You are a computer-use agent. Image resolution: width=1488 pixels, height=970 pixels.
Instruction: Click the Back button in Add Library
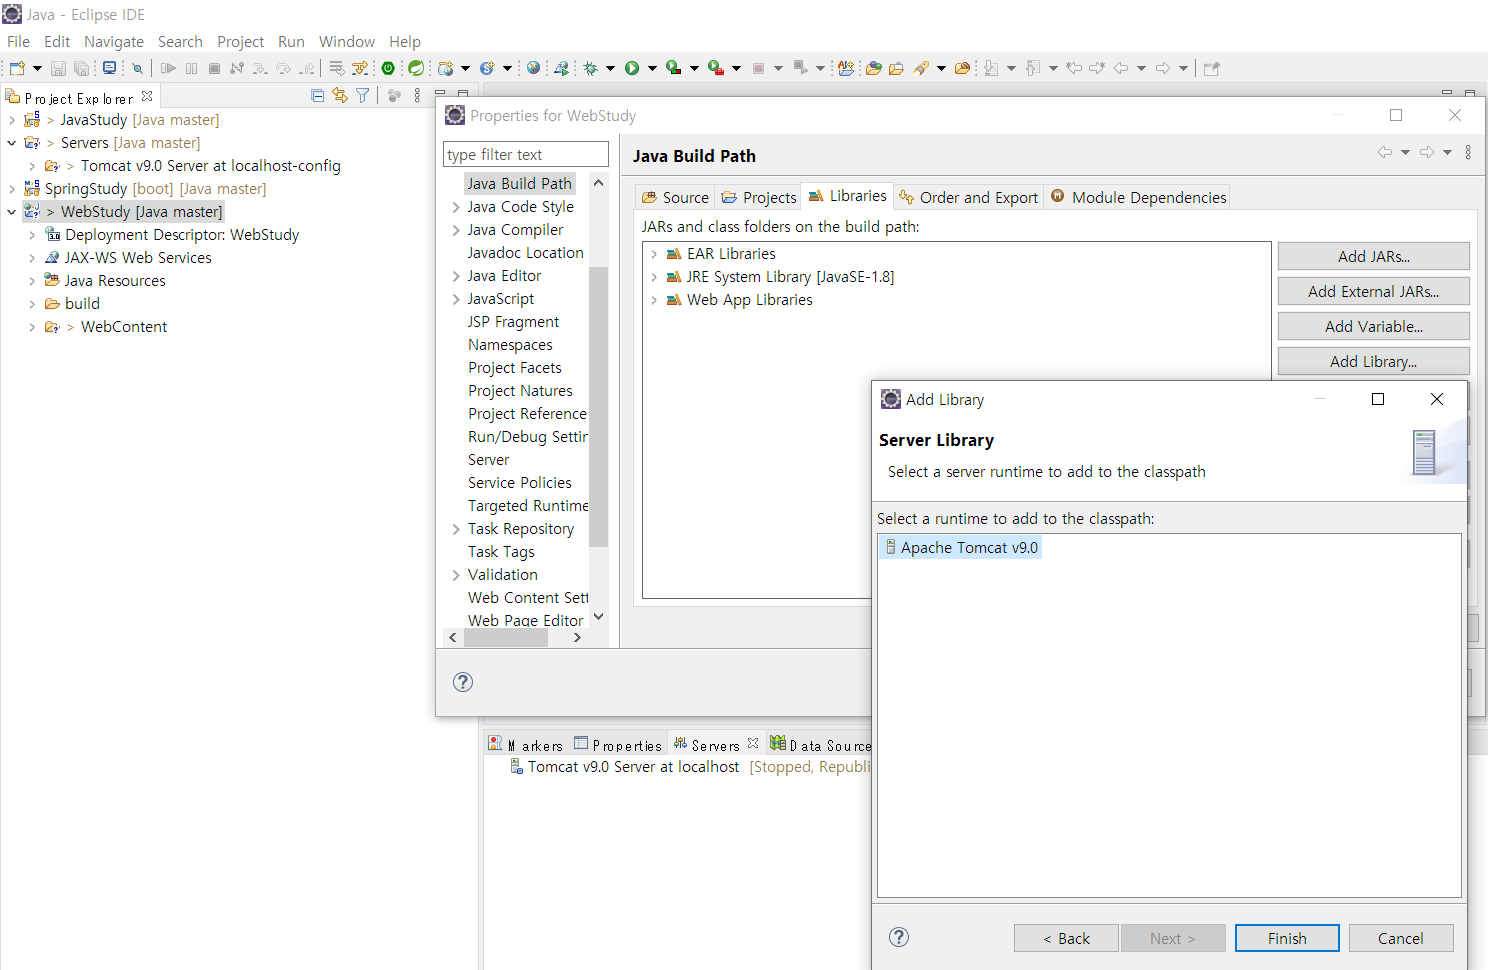pos(1066,938)
